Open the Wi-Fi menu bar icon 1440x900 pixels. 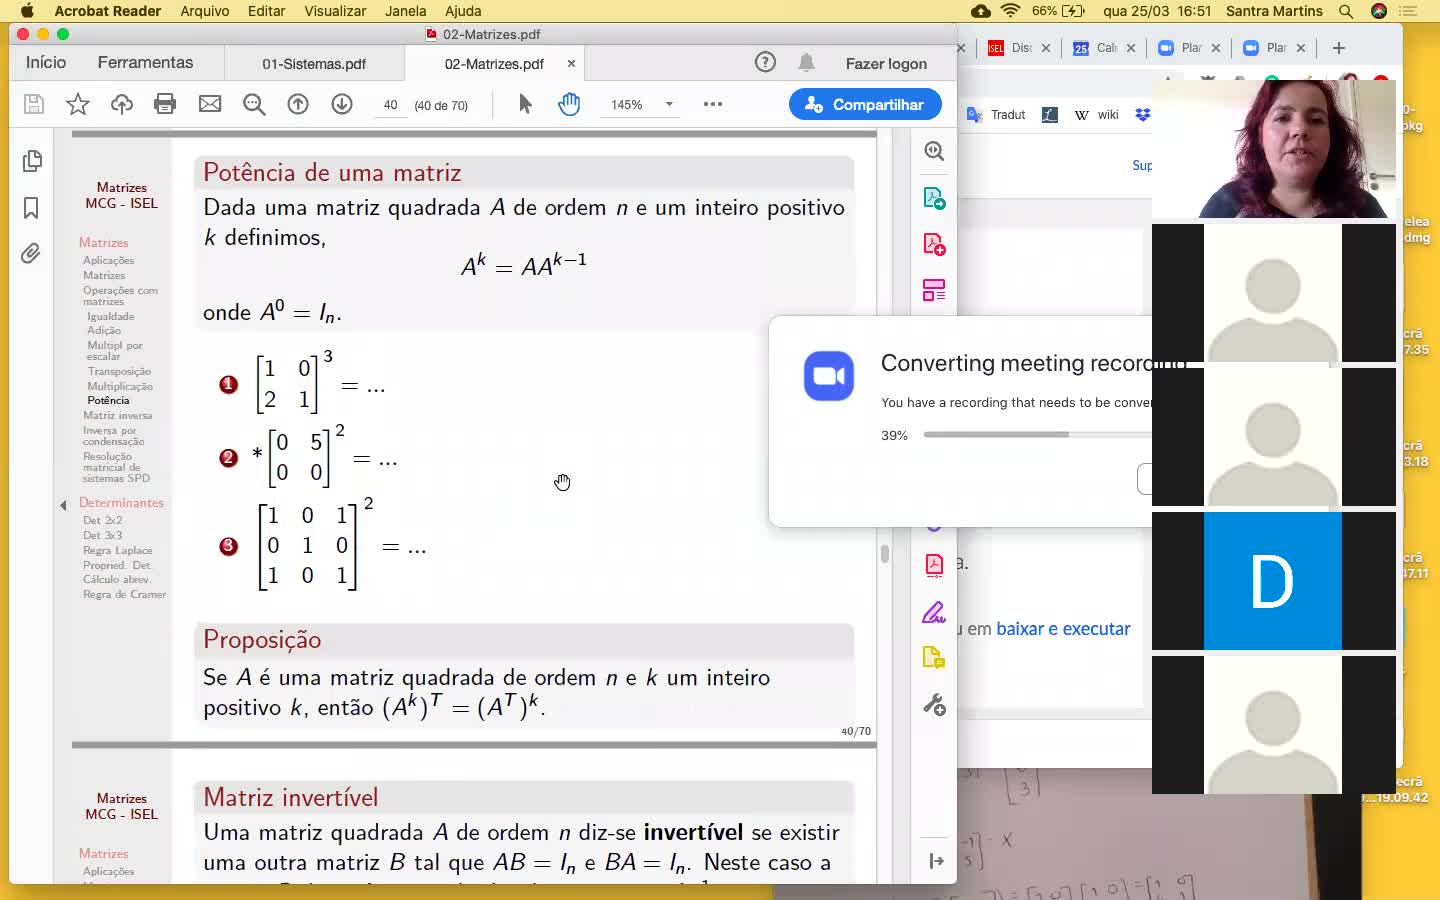click(x=1010, y=11)
